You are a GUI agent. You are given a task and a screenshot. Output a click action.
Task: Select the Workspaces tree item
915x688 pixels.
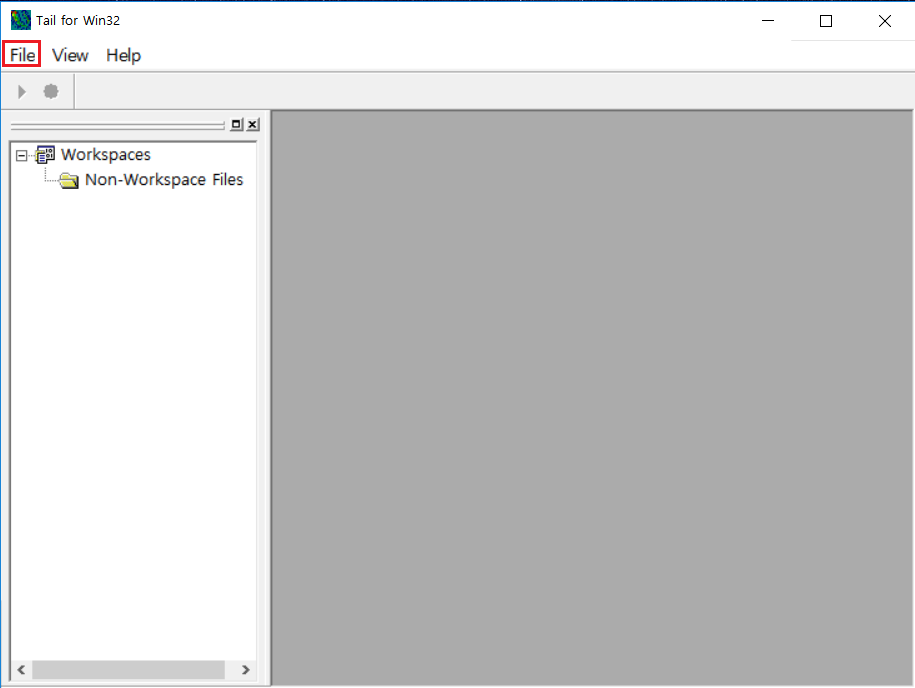click(x=106, y=155)
